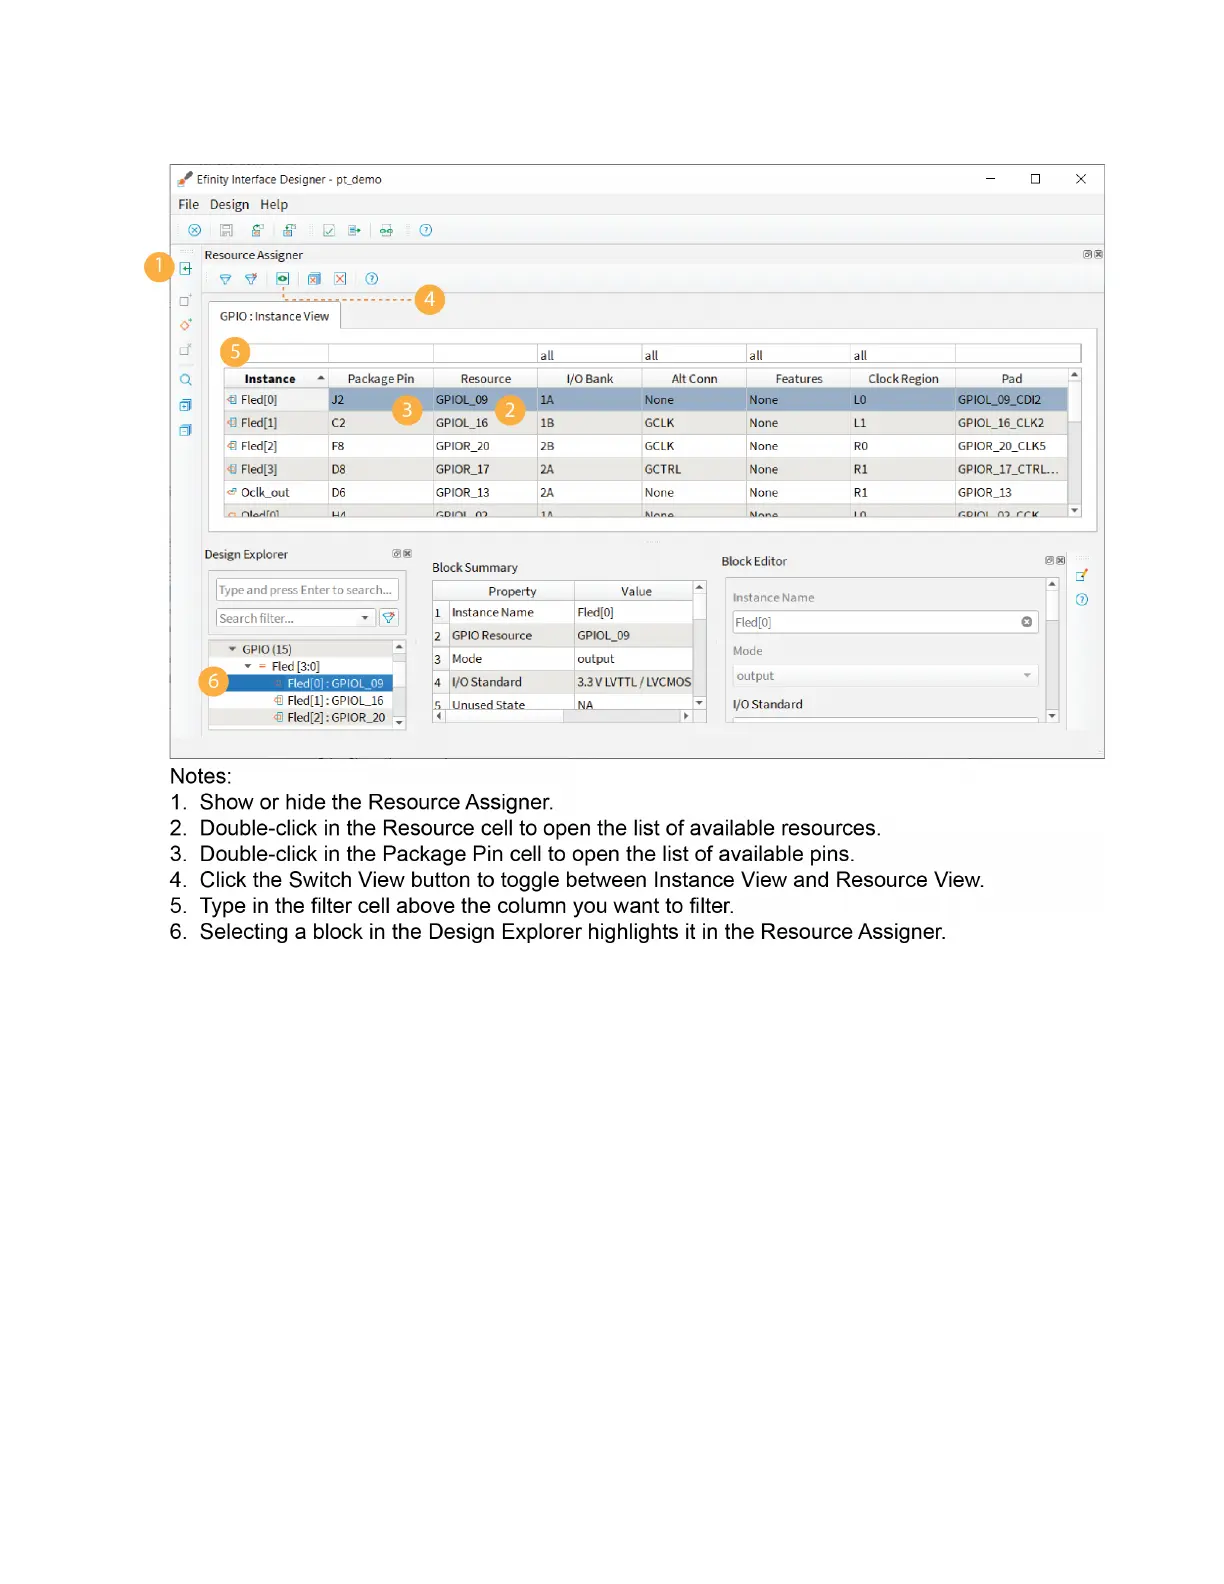The height and width of the screenshot is (1584, 1224).
Task: Click the help icon beside Block Editor
Action: [x=1081, y=600]
